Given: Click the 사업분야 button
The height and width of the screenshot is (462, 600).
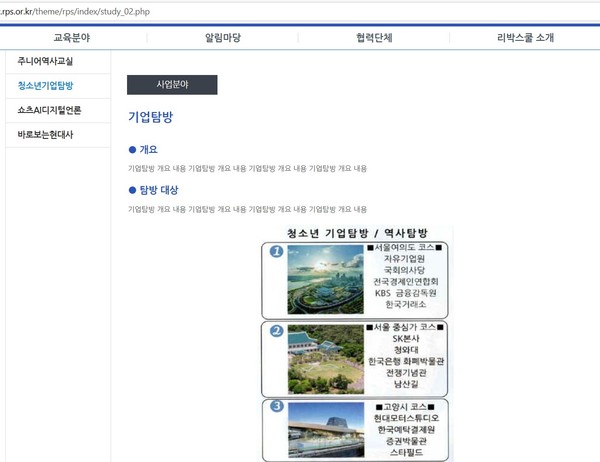Looking at the screenshot, I should (172, 85).
